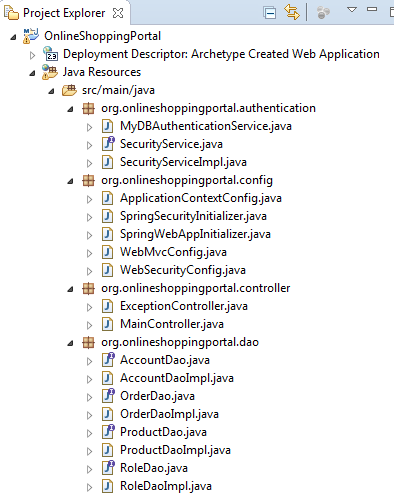
Task: Click the ApplicationContextConfig.java file icon
Action: (107, 198)
